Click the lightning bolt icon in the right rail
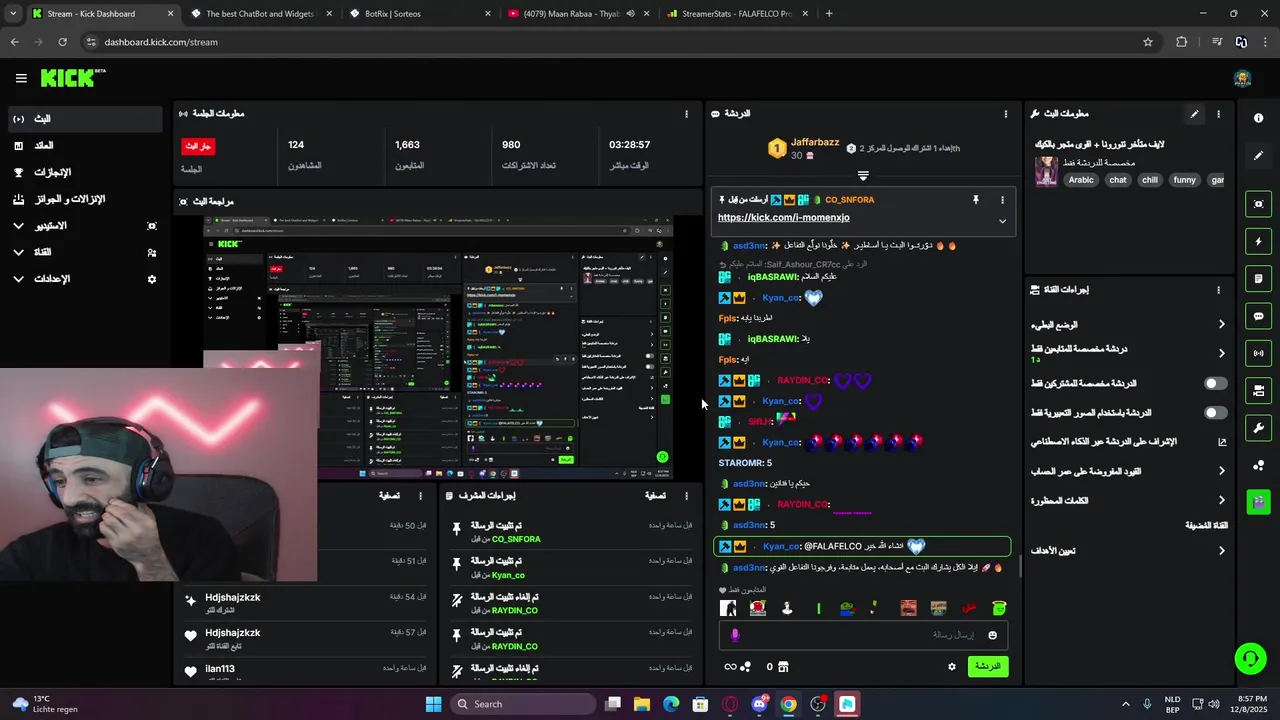1280x720 pixels. click(1258, 241)
